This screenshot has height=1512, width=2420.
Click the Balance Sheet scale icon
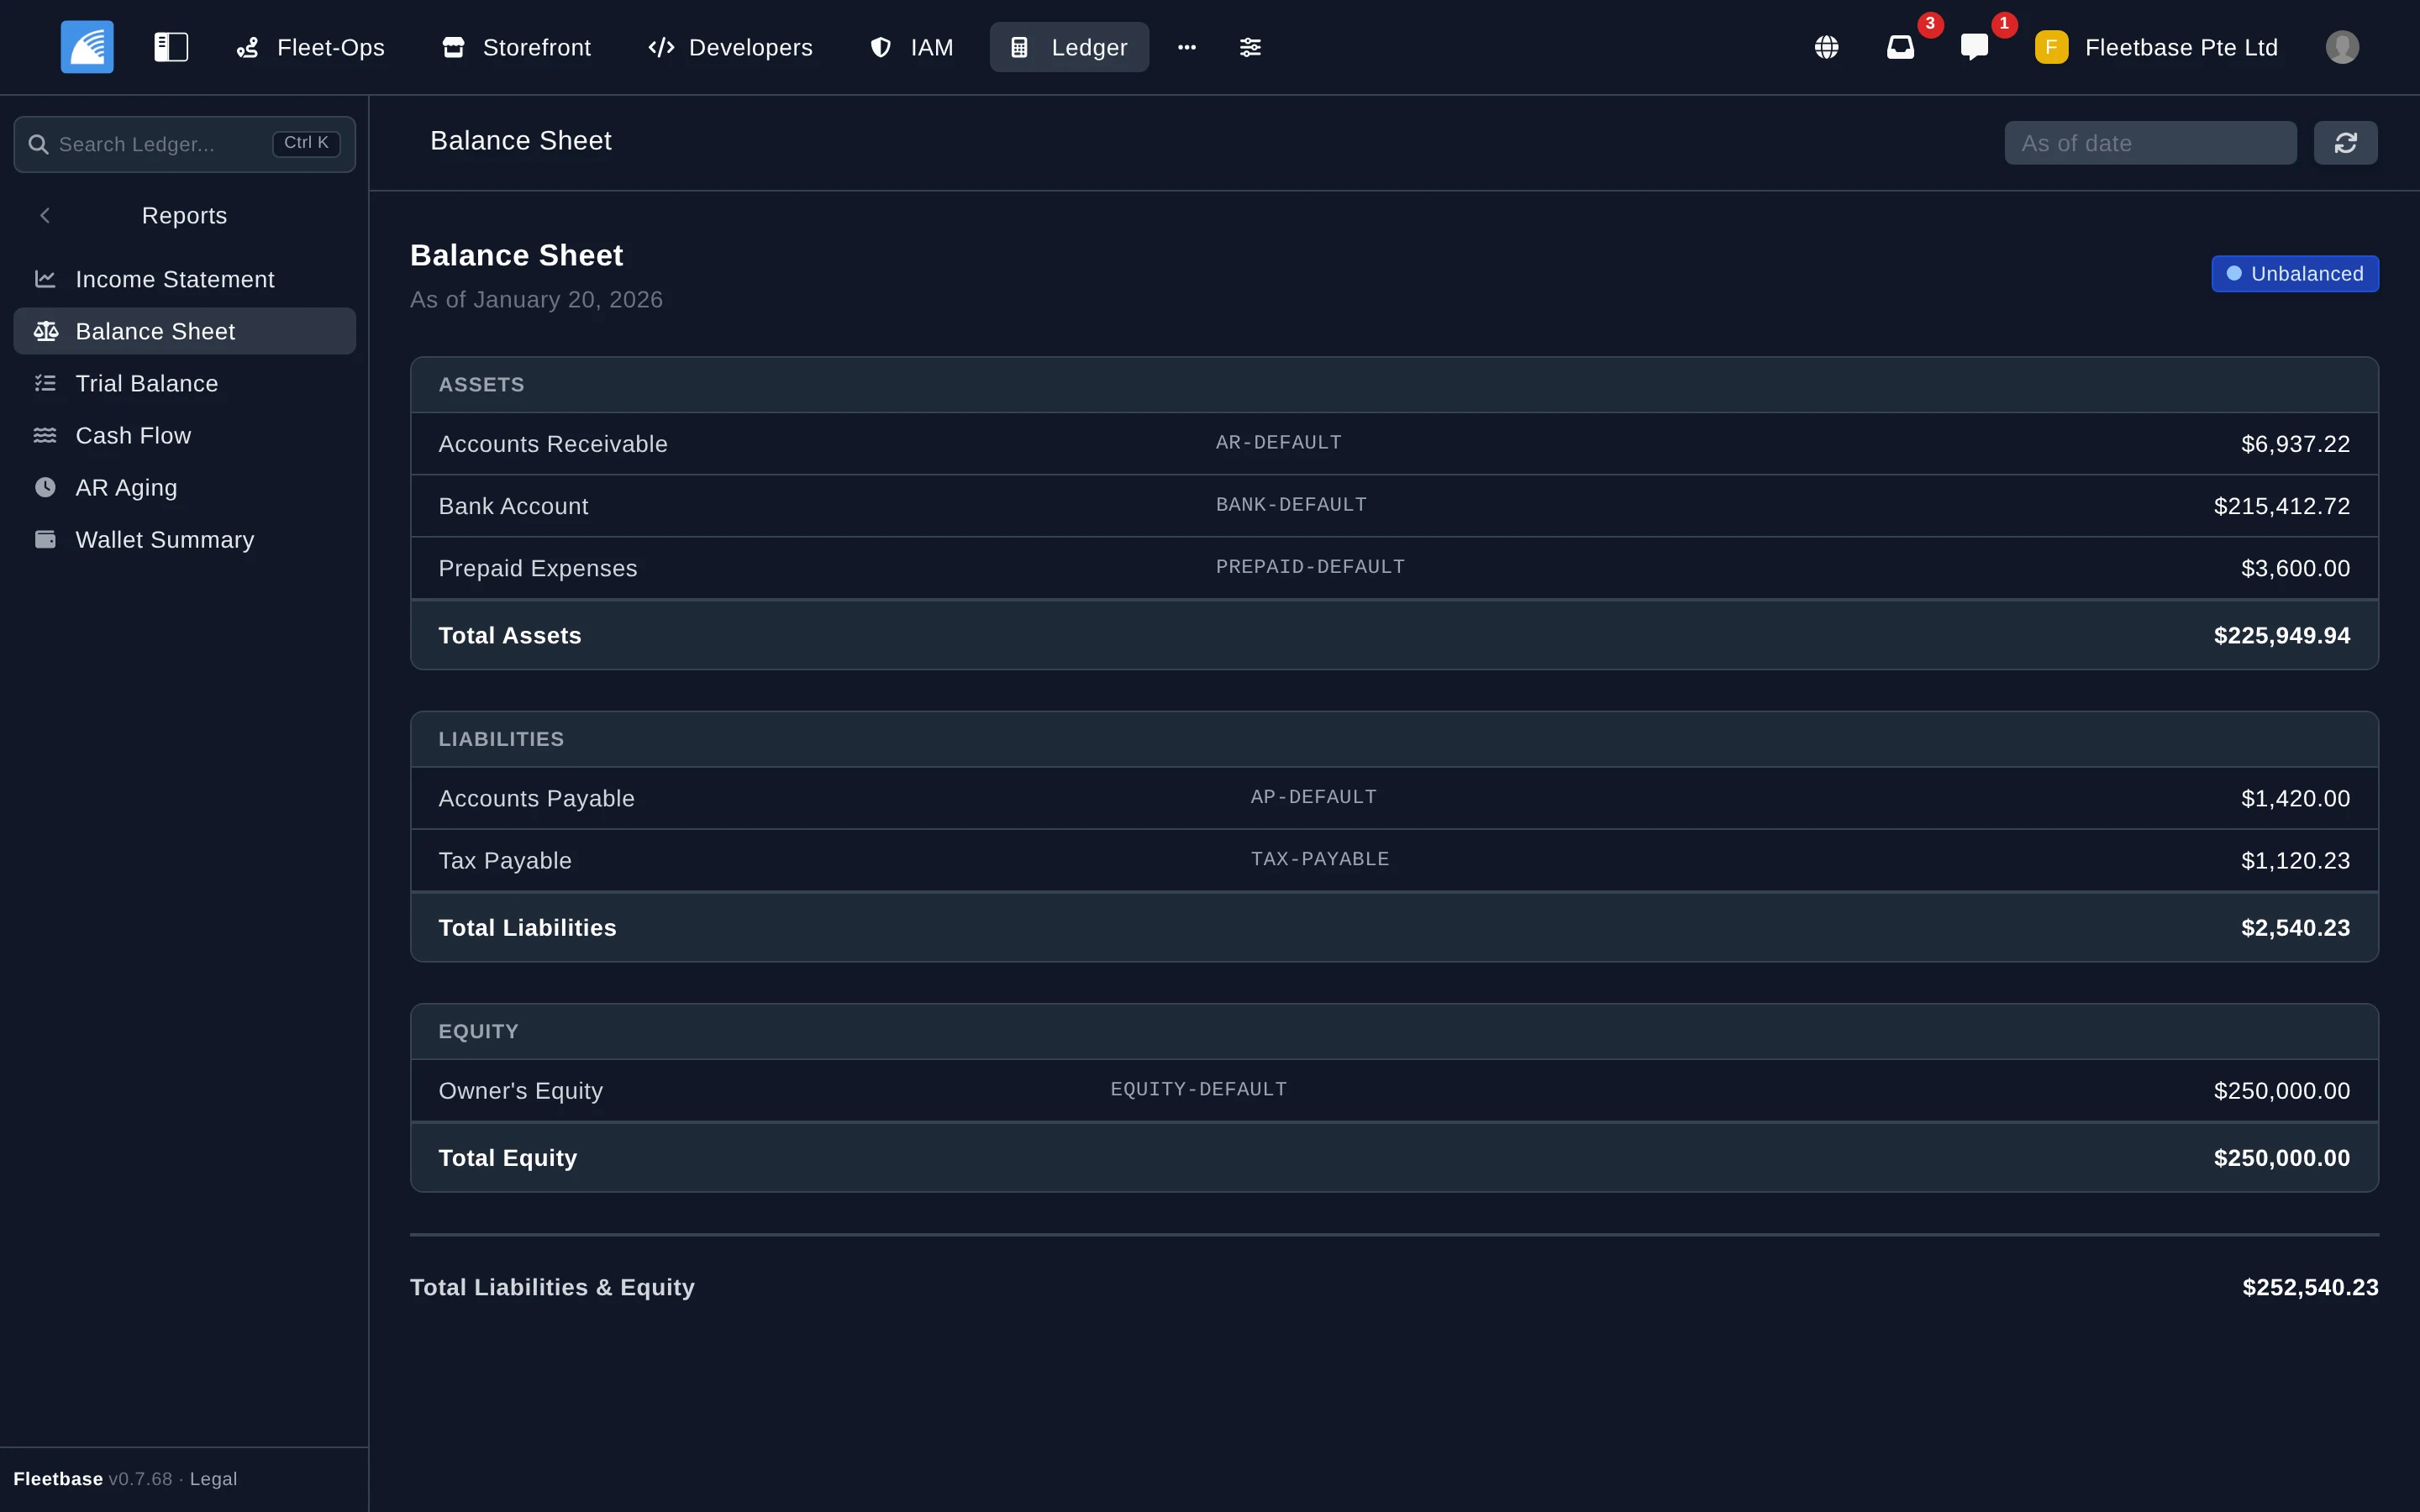(45, 331)
